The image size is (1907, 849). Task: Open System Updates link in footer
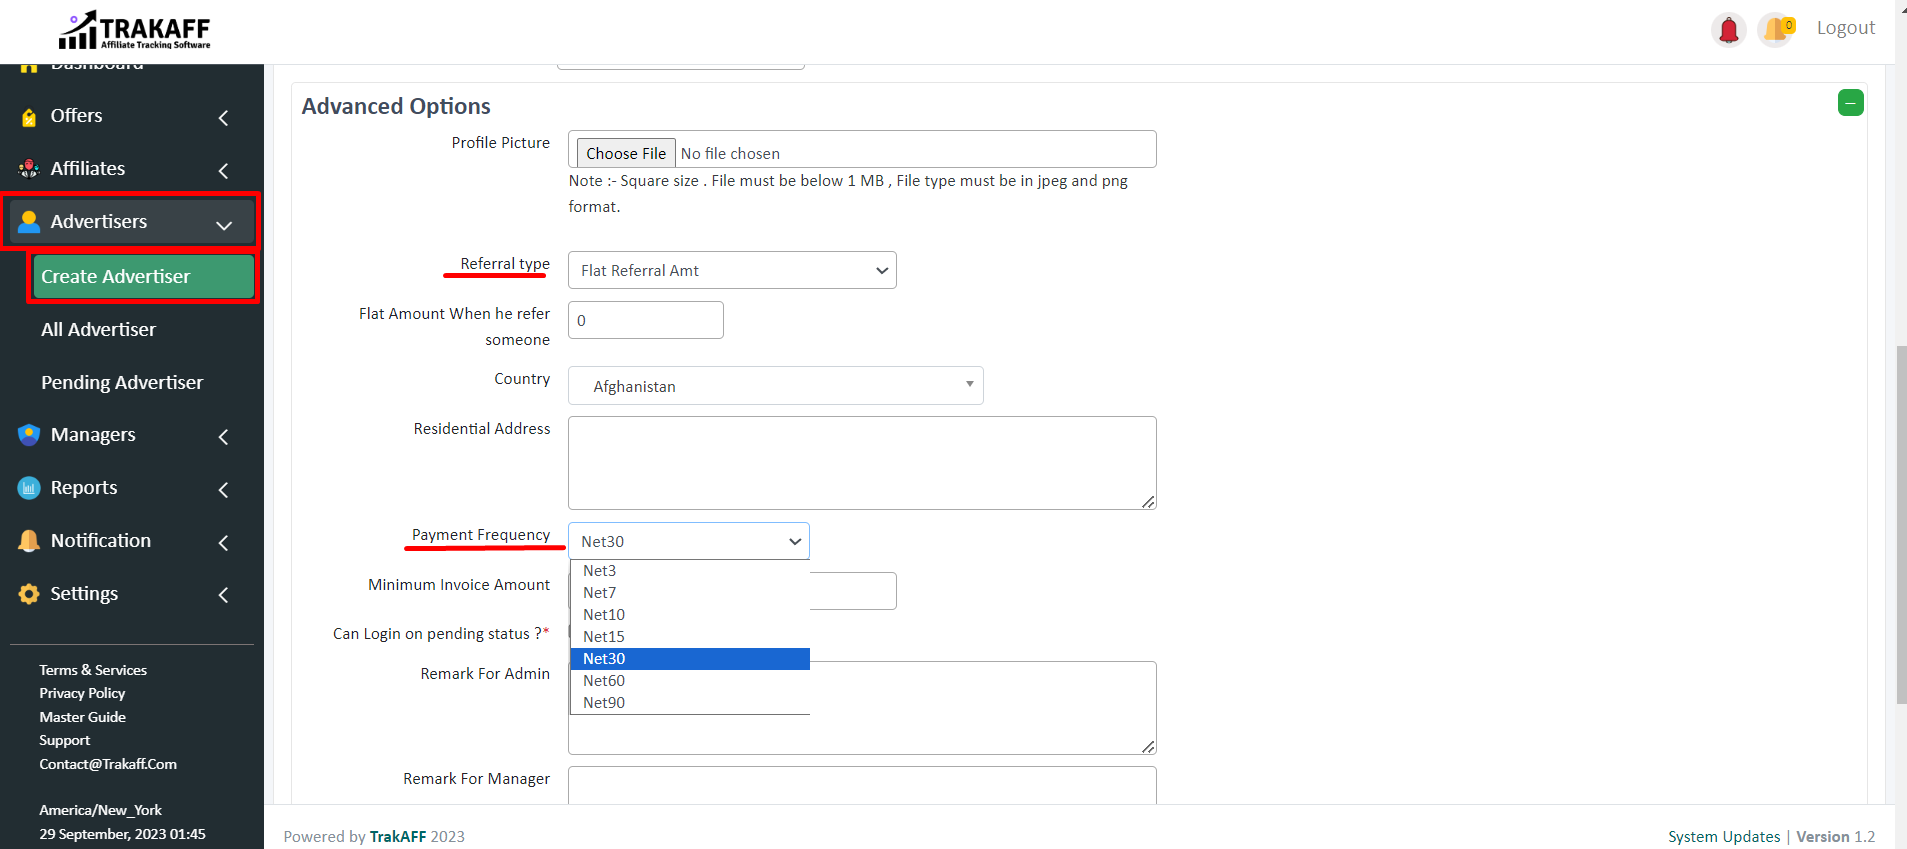1724,837
